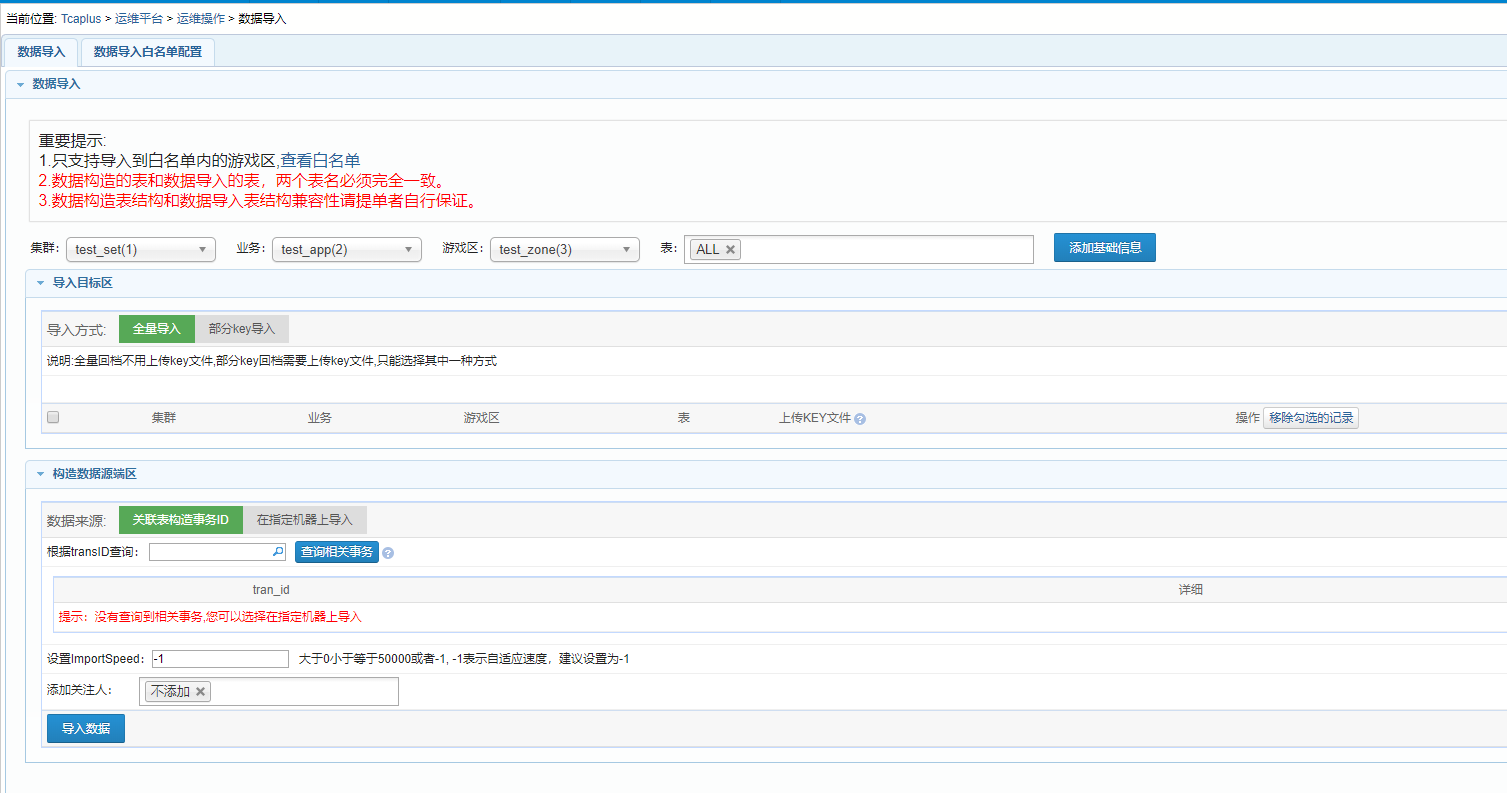This screenshot has width=1507, height=793.
Task: Choose 在指定机器上导入 data source
Action: pyautogui.click(x=305, y=520)
